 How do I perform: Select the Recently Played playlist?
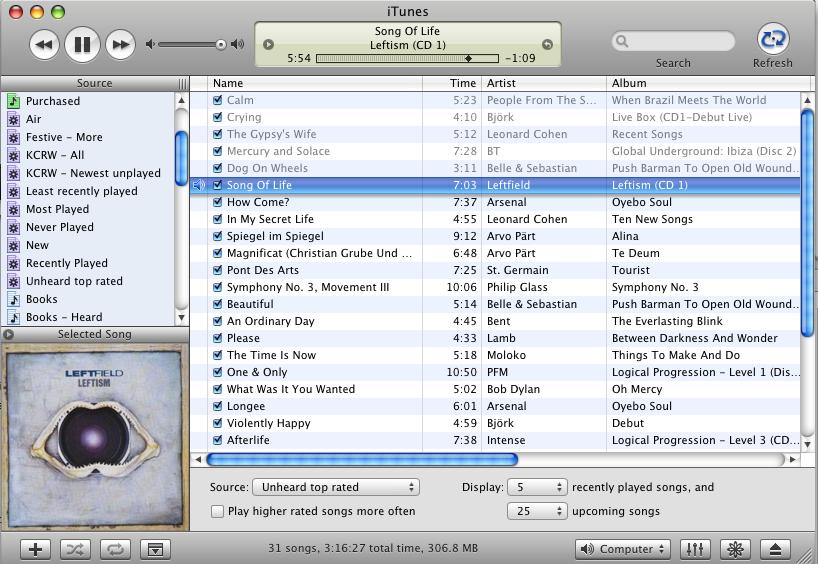[x=67, y=263]
